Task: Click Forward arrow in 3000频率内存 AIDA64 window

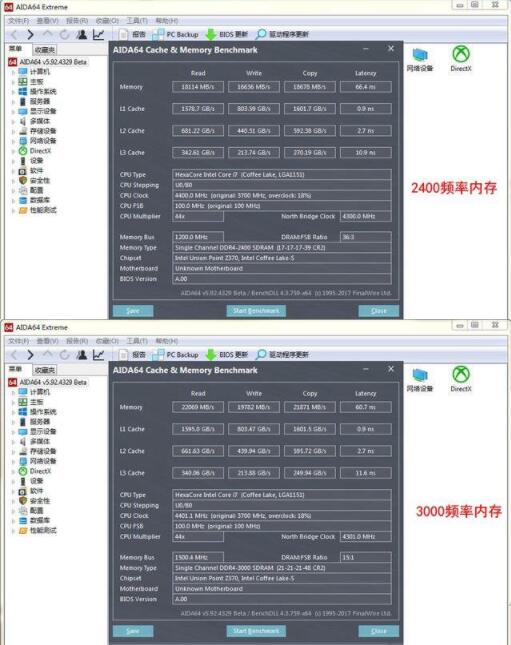Action: click(x=30, y=355)
